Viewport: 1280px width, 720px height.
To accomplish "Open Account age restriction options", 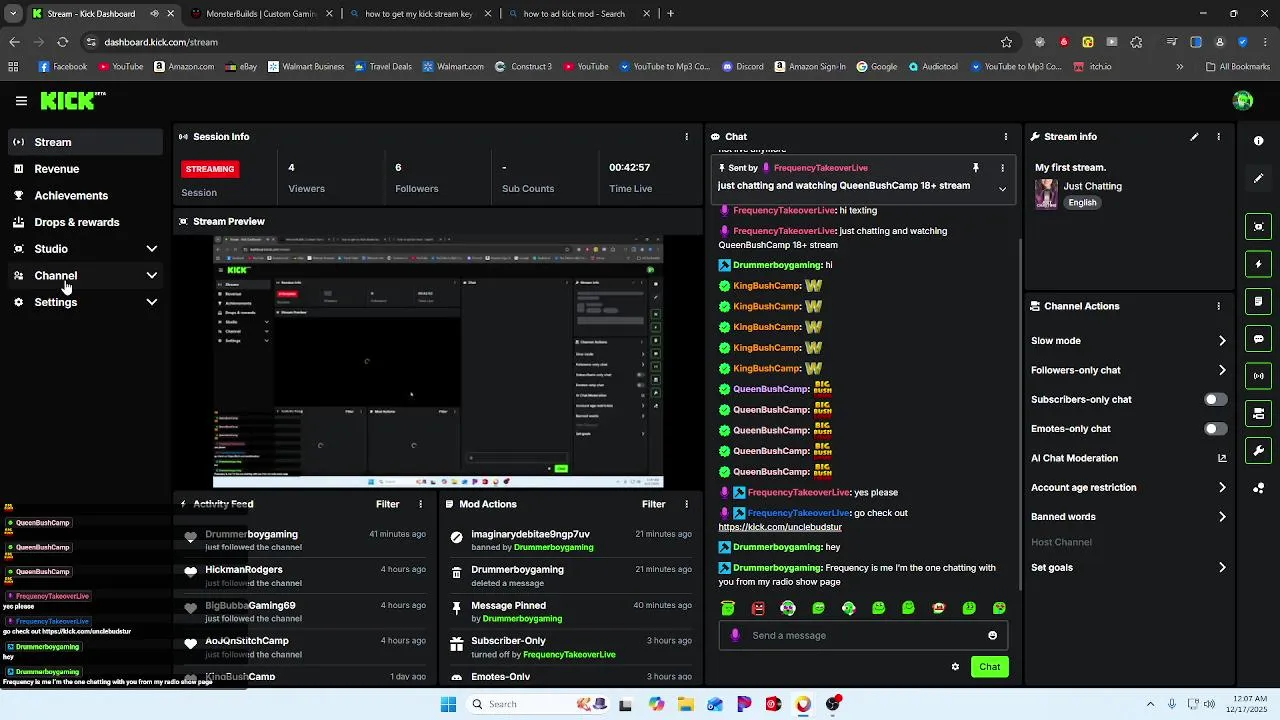I will pos(1129,488).
